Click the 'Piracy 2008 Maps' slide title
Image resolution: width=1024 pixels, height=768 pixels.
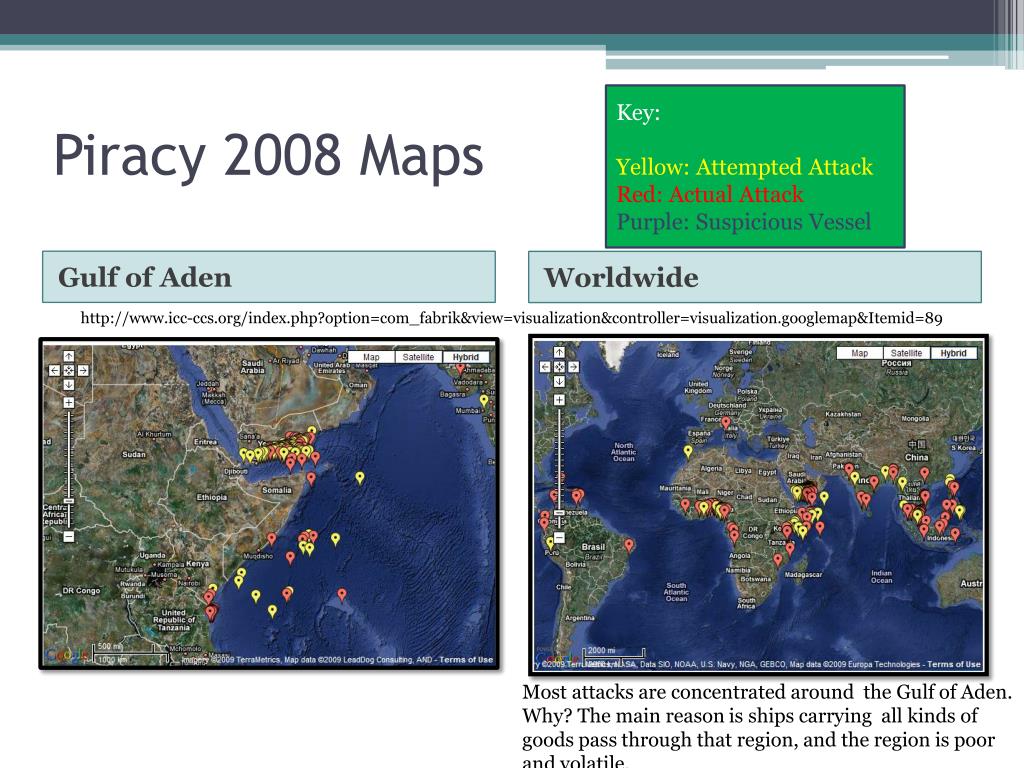click(x=268, y=157)
